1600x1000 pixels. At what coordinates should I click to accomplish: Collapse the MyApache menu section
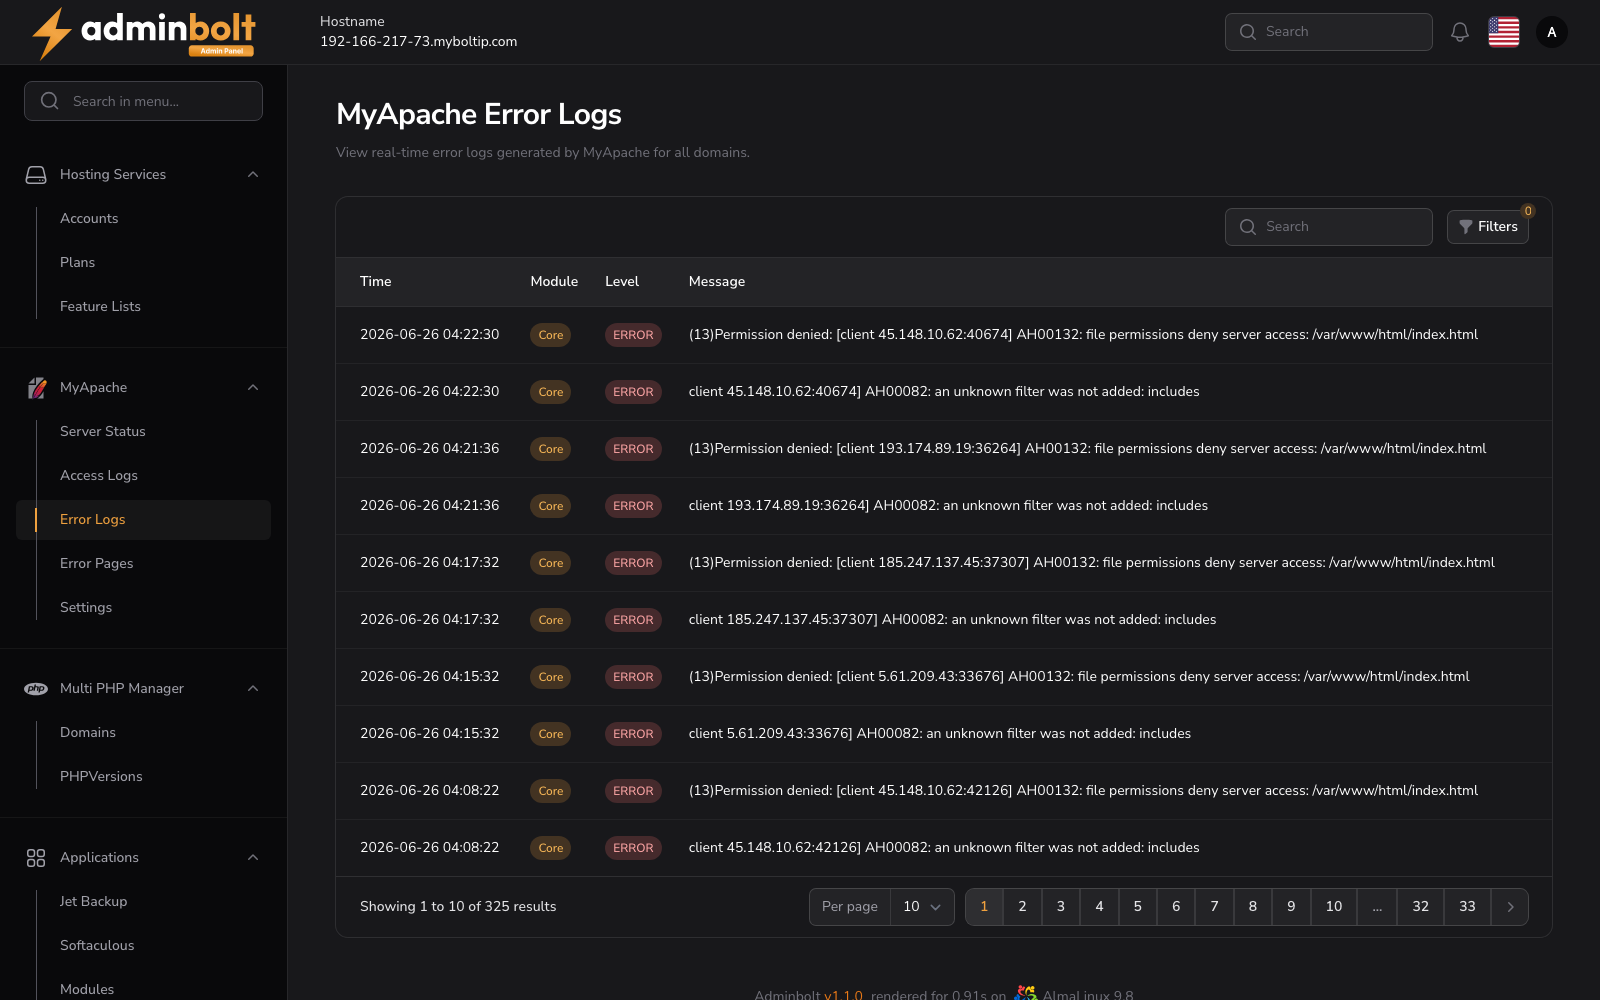pos(253,388)
